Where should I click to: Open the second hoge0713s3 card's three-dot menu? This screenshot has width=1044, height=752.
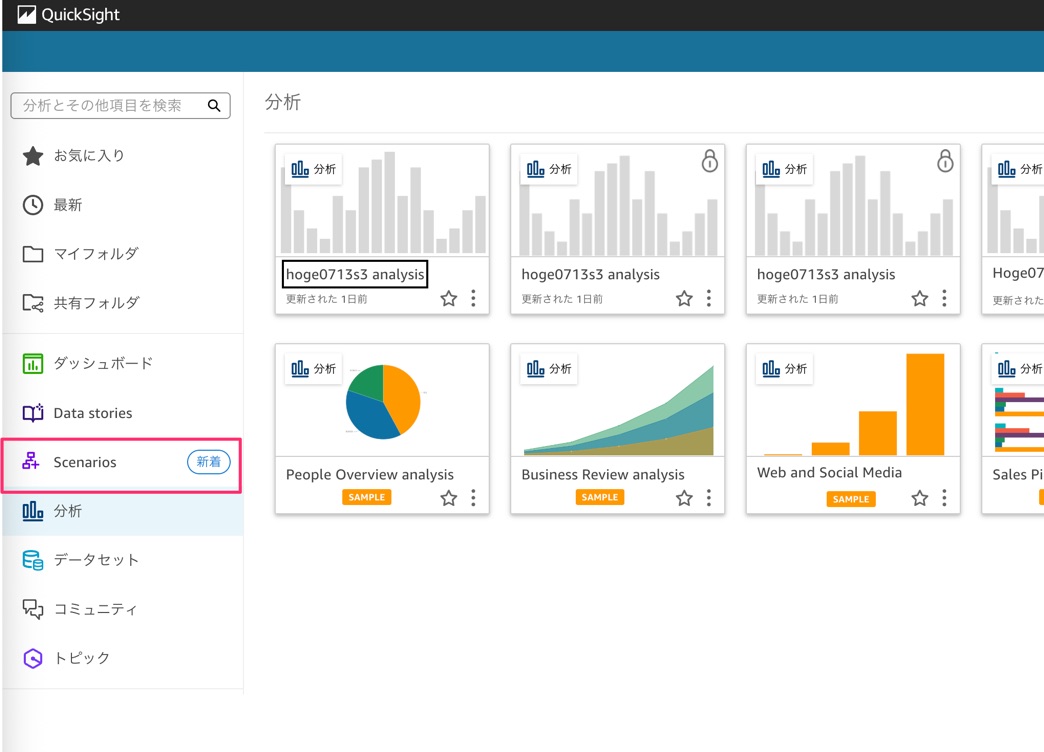click(709, 298)
